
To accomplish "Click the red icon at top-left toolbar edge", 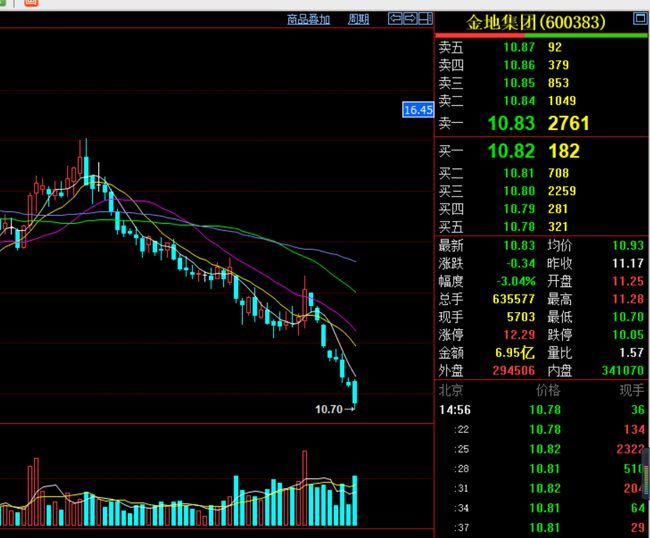I will click(31, 3).
